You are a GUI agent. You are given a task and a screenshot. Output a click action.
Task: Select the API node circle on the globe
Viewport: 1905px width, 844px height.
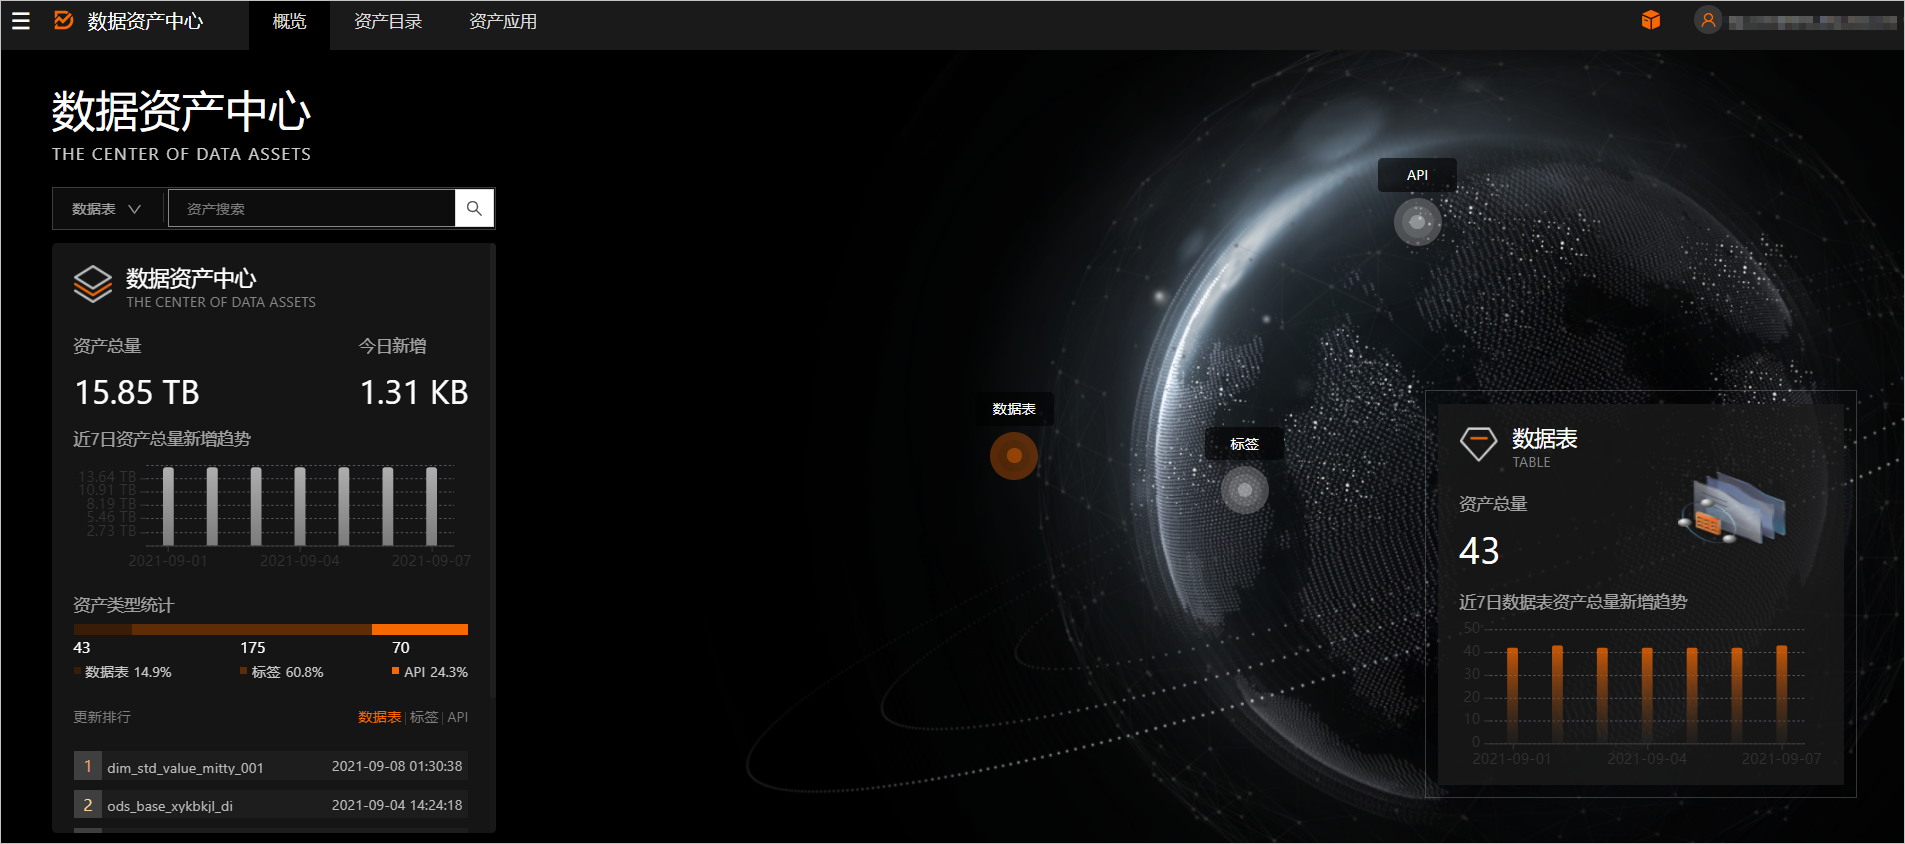click(x=1417, y=222)
